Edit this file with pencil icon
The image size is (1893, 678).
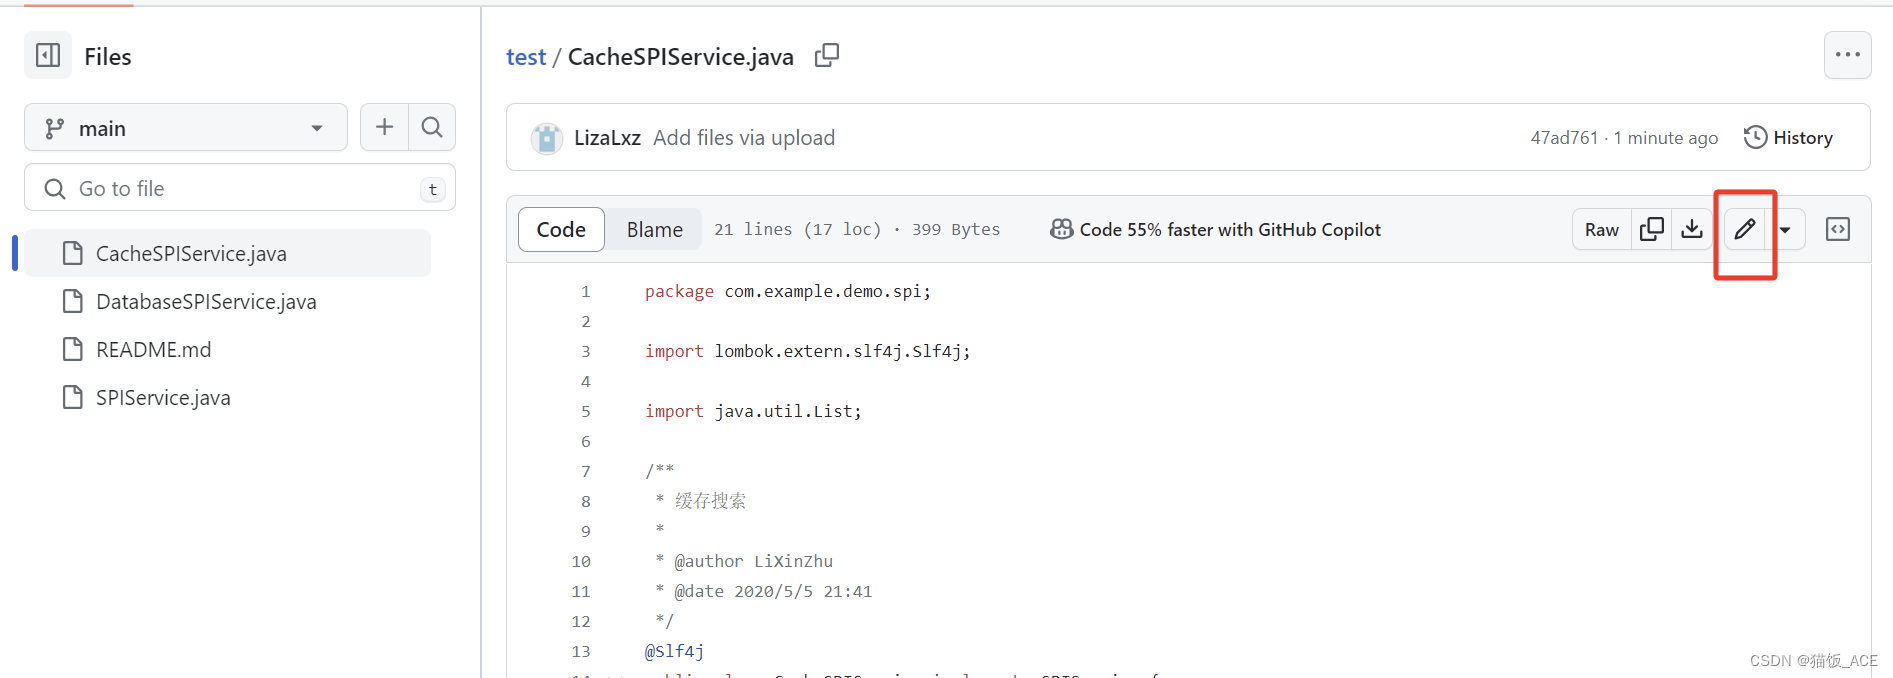tap(1745, 229)
